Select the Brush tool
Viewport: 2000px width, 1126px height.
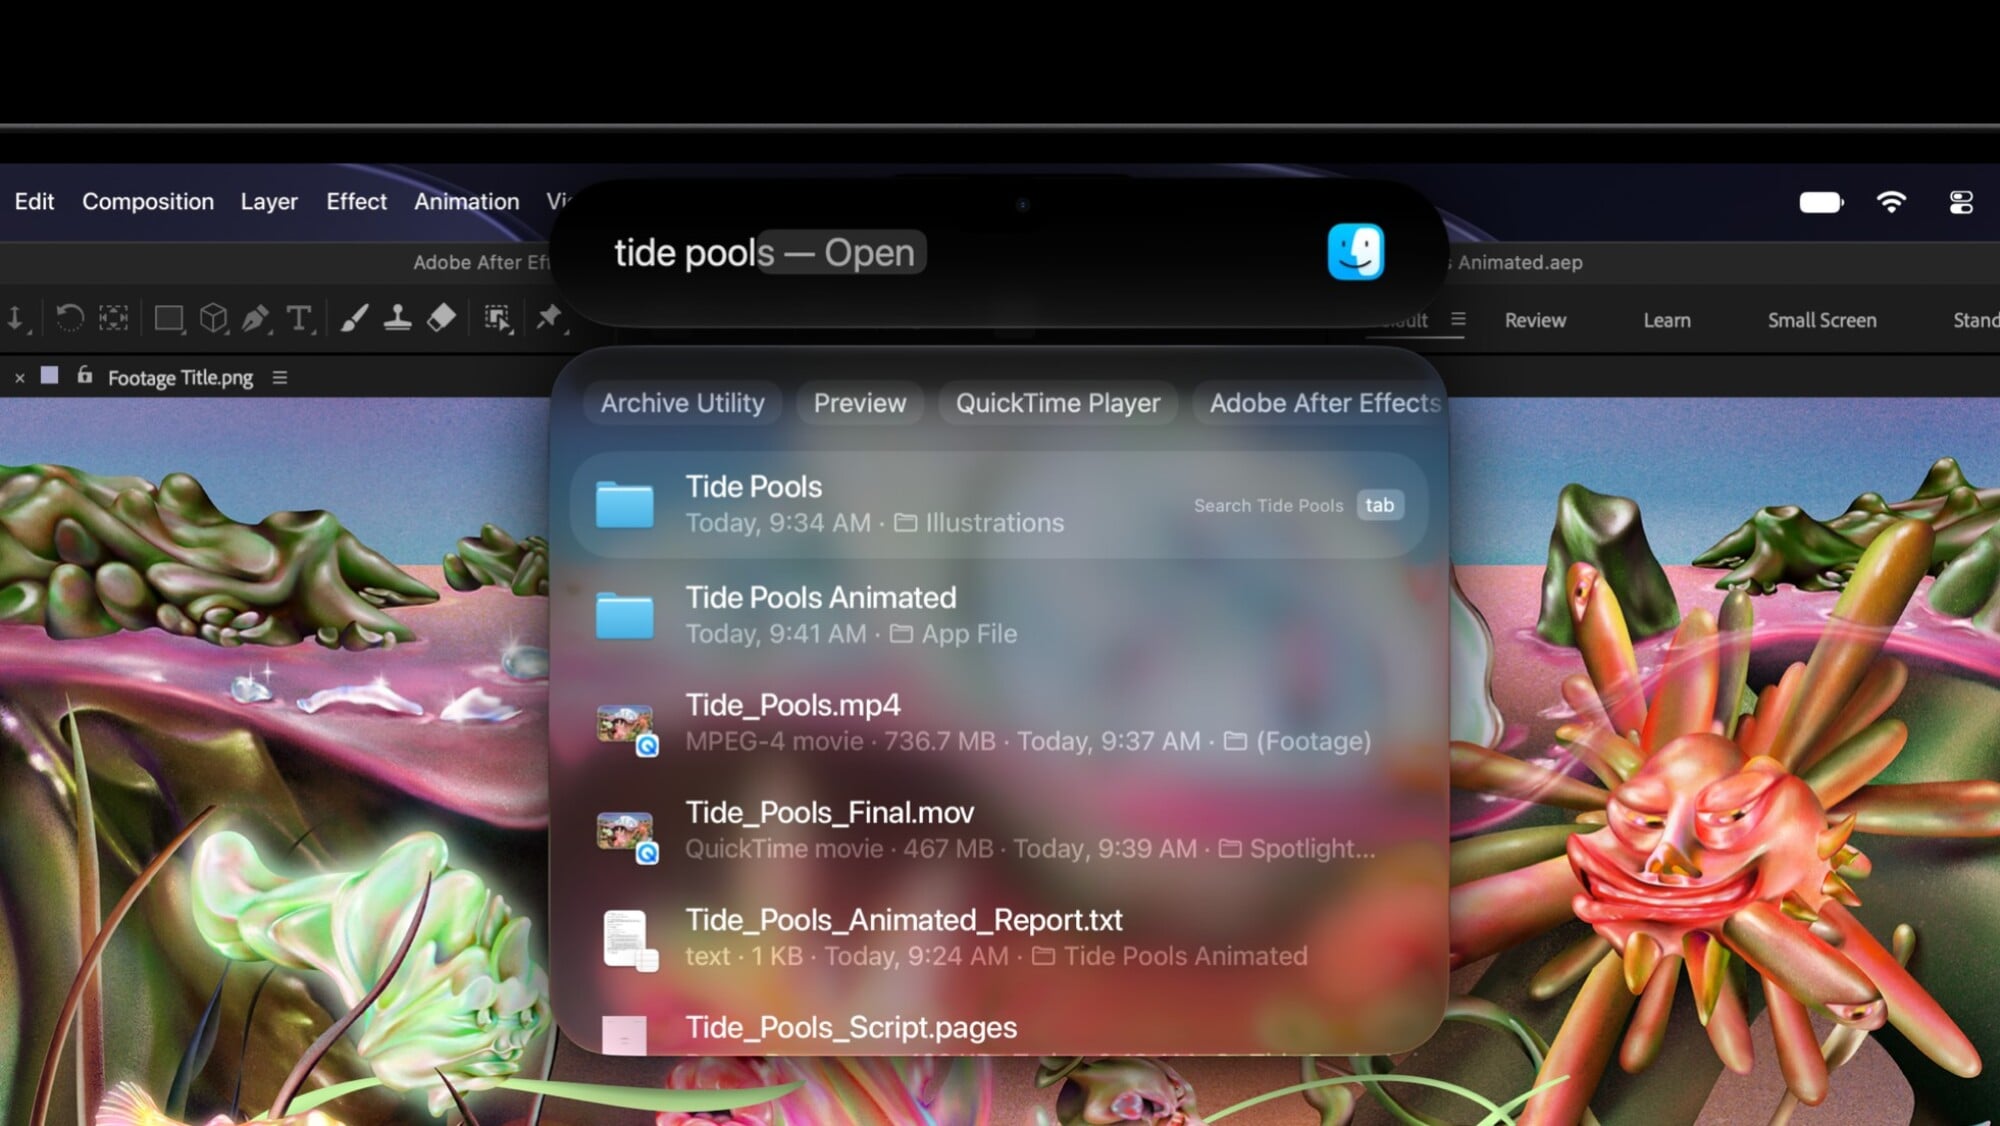click(x=354, y=317)
